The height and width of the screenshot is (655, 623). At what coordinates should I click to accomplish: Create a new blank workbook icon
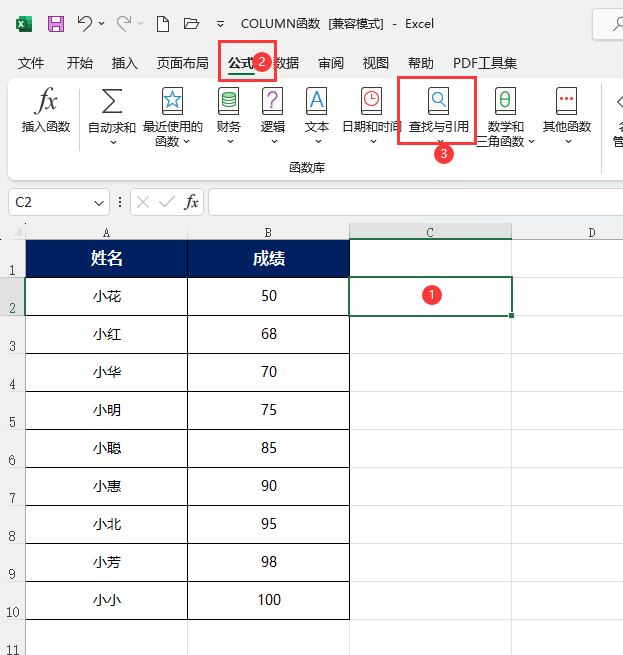coord(163,24)
